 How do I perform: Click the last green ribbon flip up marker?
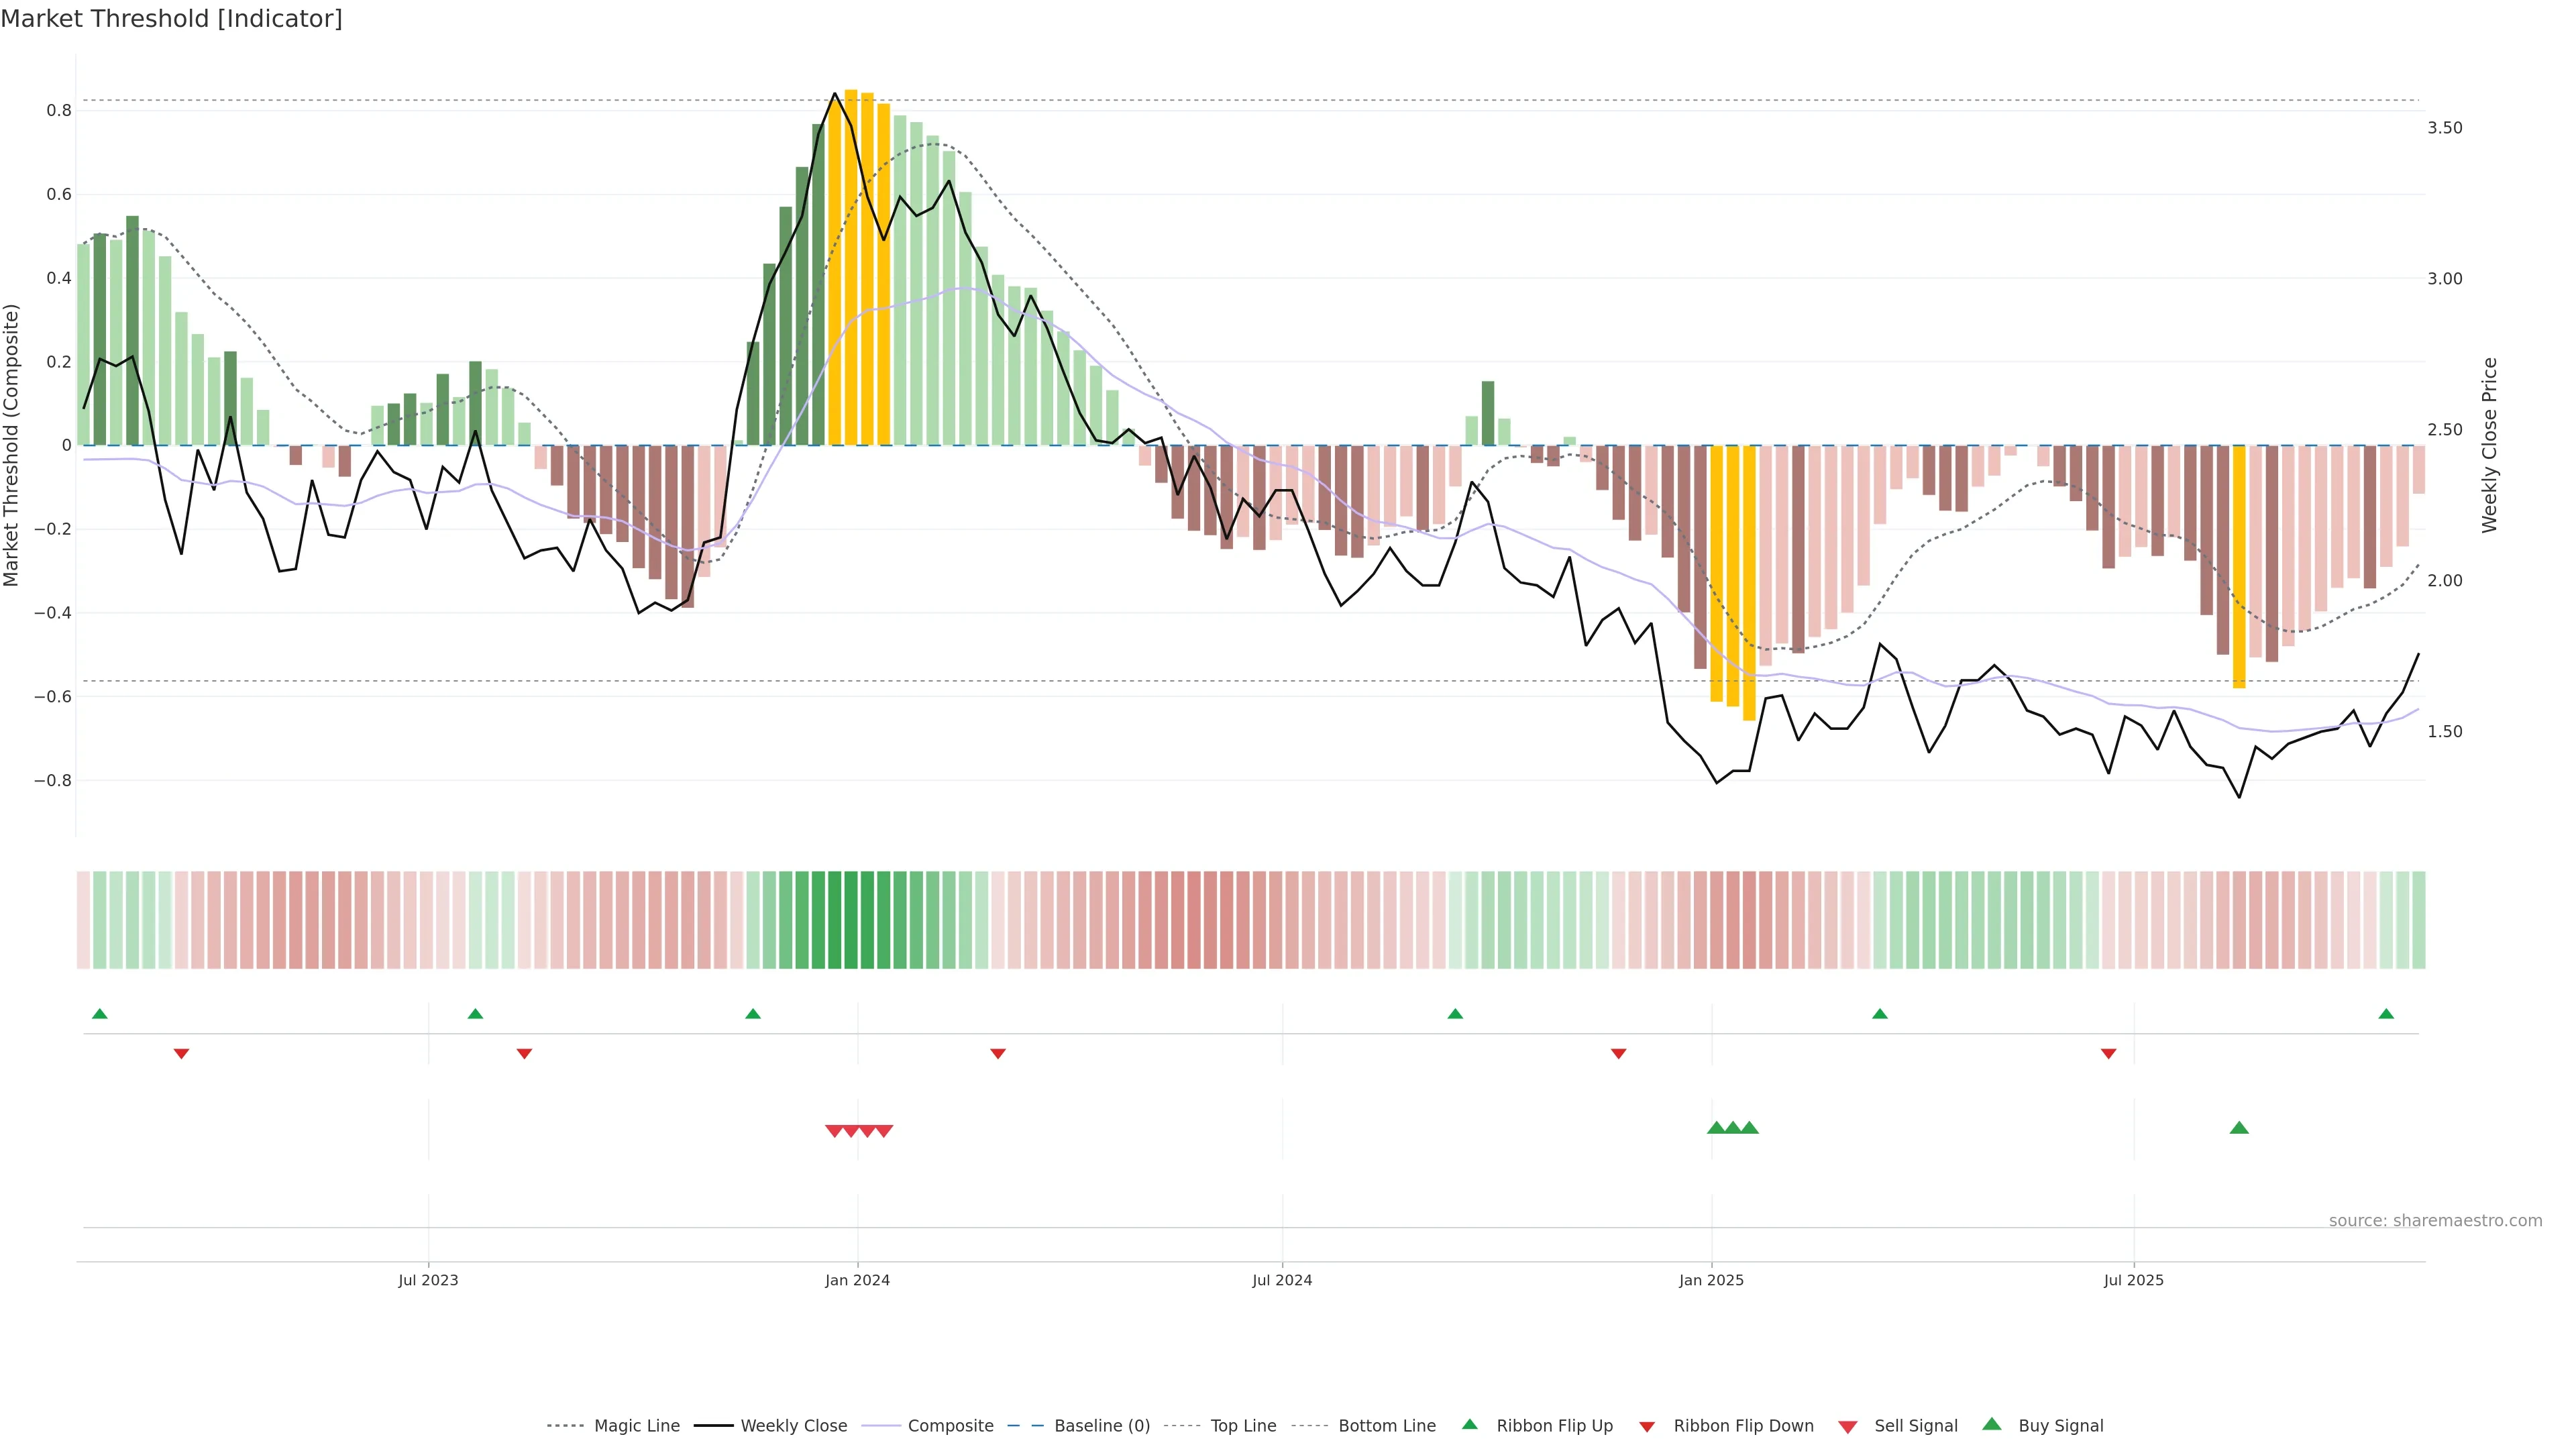pyautogui.click(x=2386, y=1014)
